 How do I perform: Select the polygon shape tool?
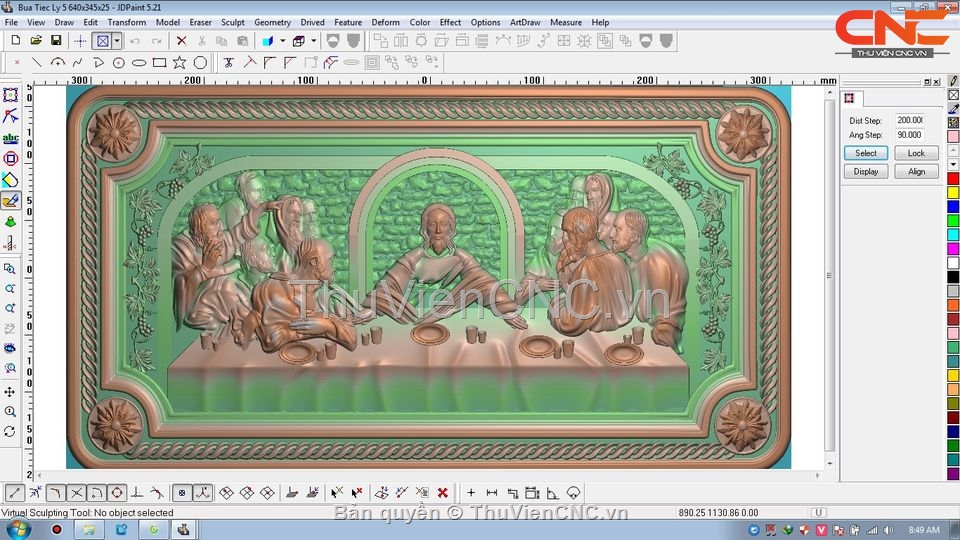[x=200, y=62]
